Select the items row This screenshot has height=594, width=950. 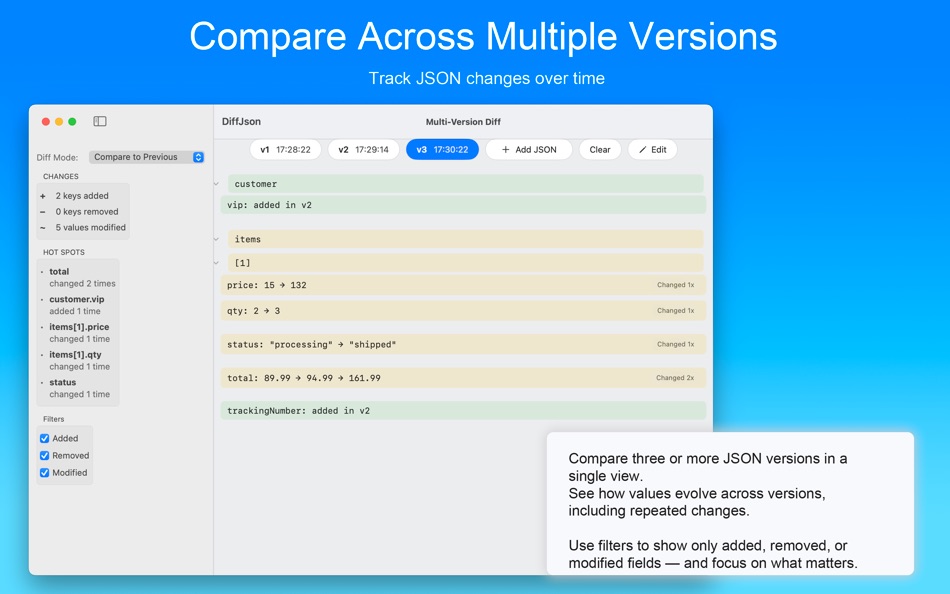[x=465, y=239]
